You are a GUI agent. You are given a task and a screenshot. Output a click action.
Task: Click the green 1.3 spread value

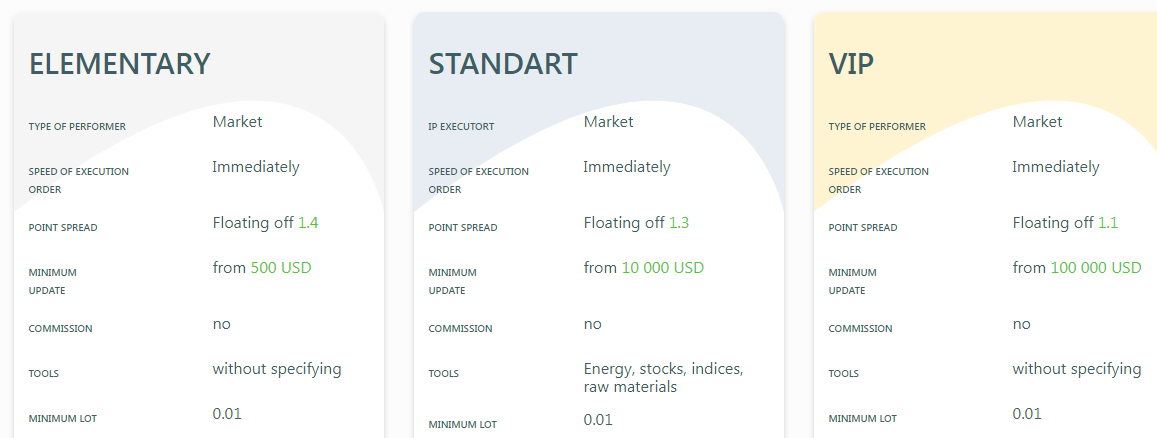(679, 223)
